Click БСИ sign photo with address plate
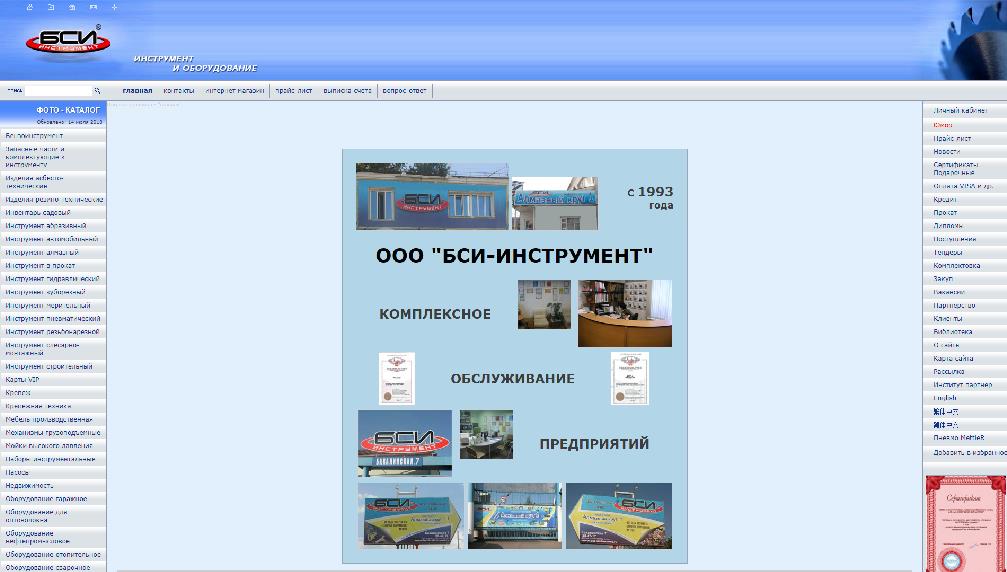 click(x=405, y=444)
